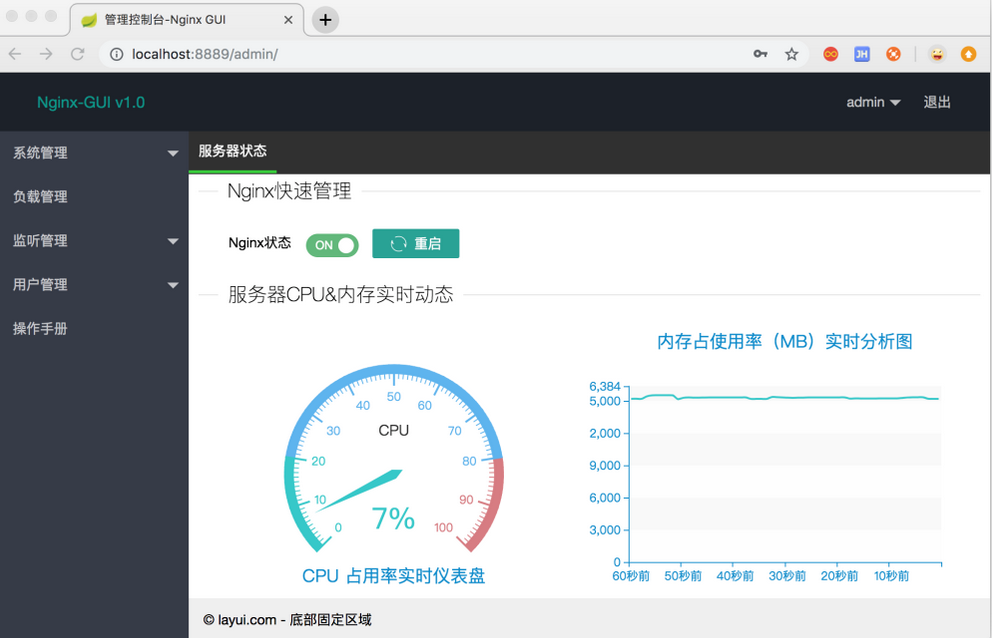Expand the 监听管理 sidebar menu
This screenshot has height=638, width=992.
tap(94, 241)
